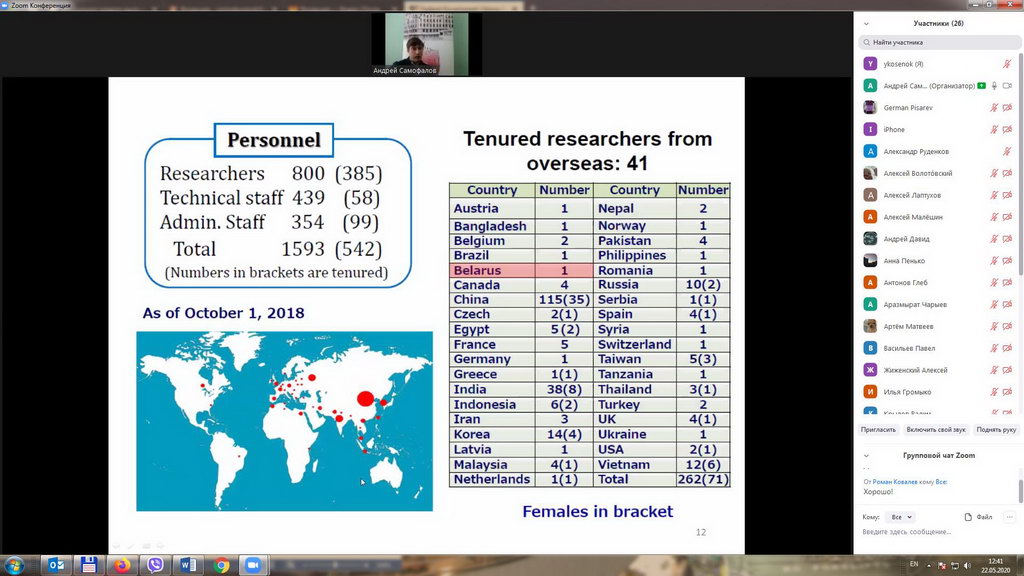Click Включить свой звук button
This screenshot has width=1024, height=576.
936,430
